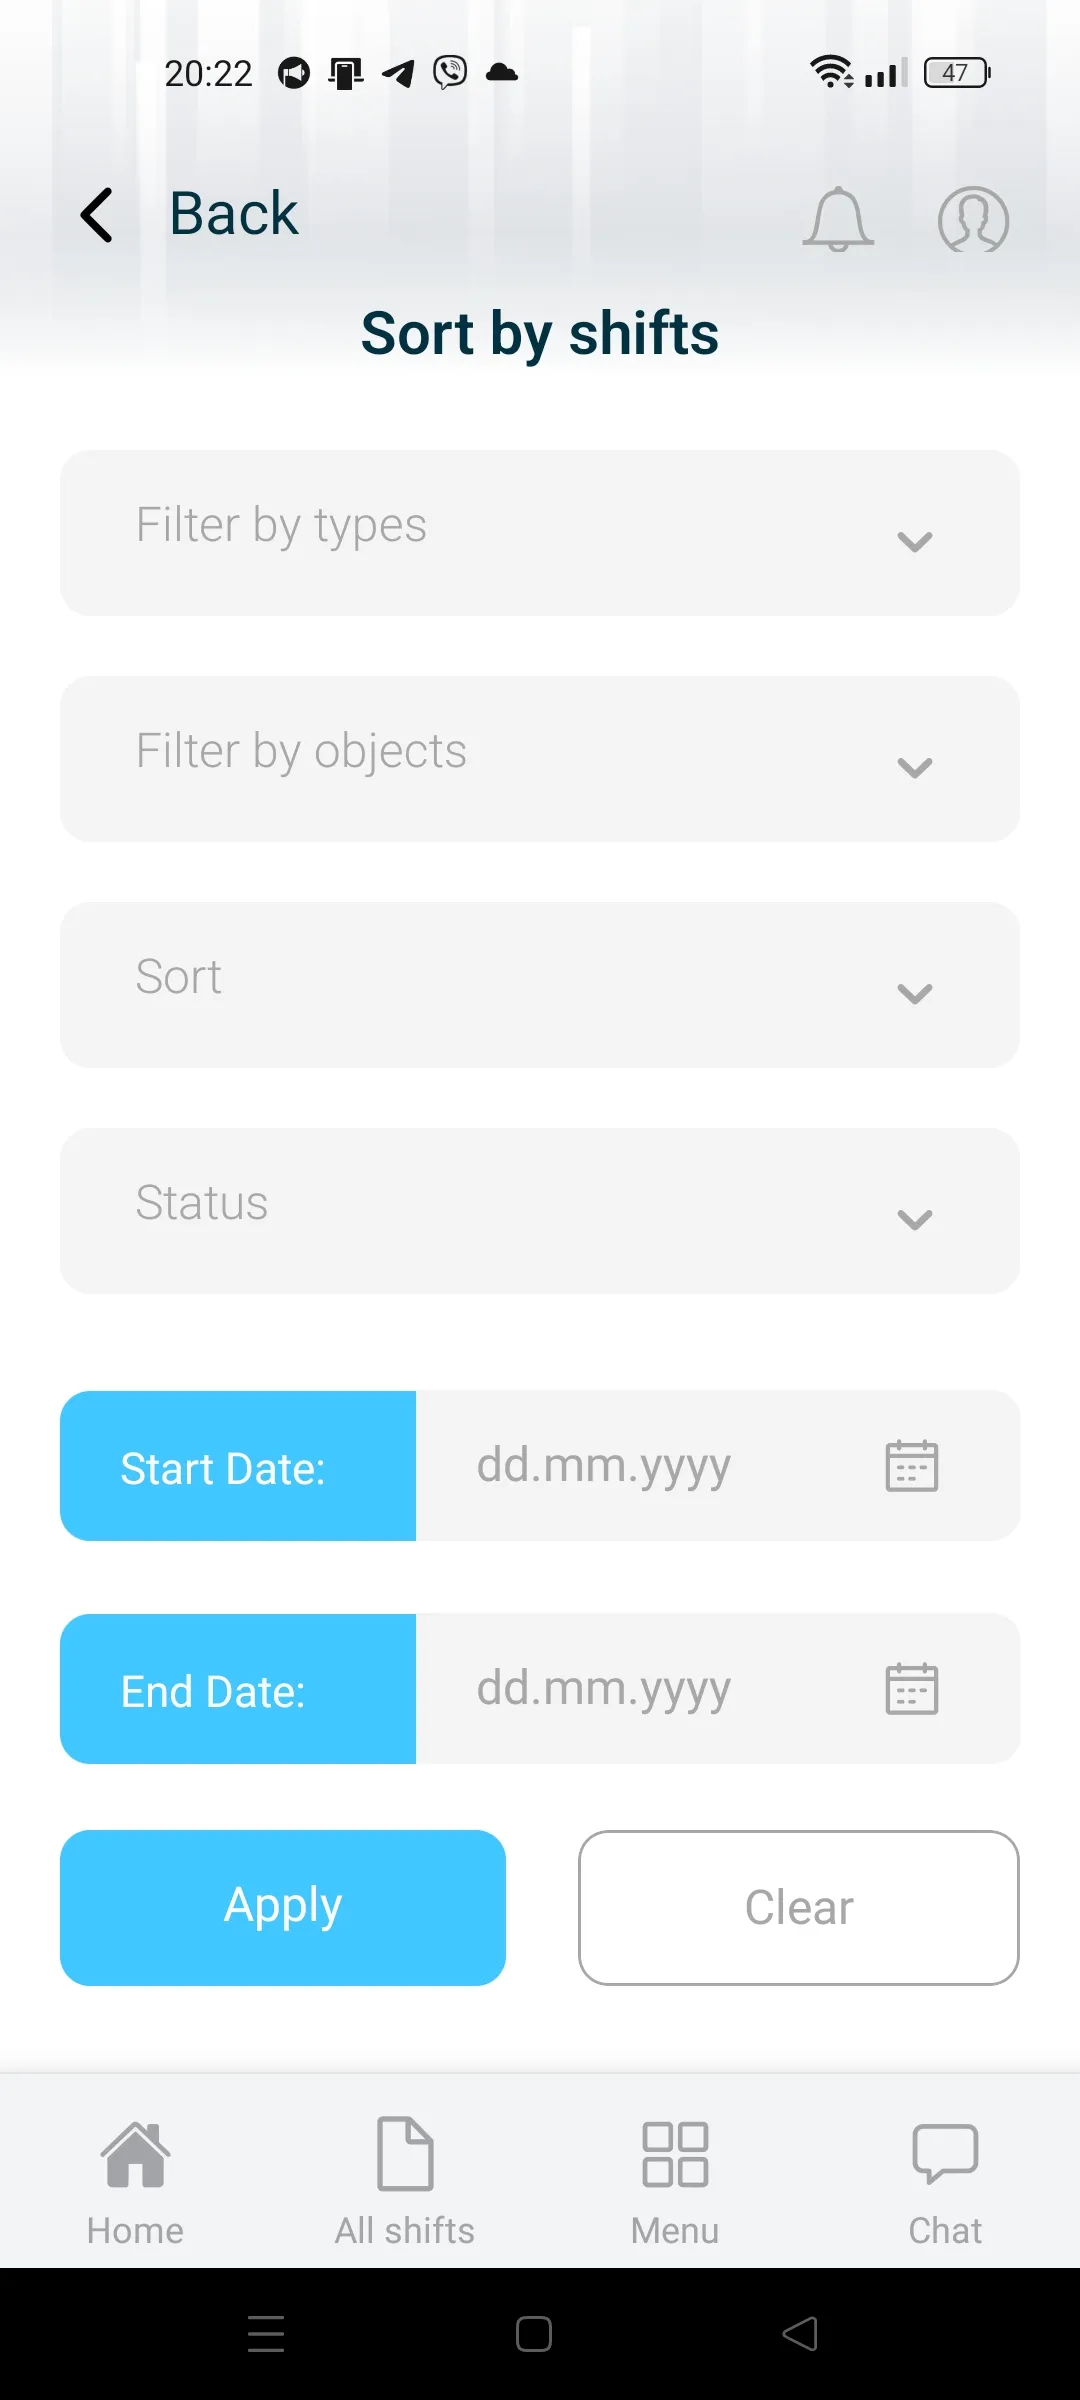Go to Home via the house icon

135,2154
